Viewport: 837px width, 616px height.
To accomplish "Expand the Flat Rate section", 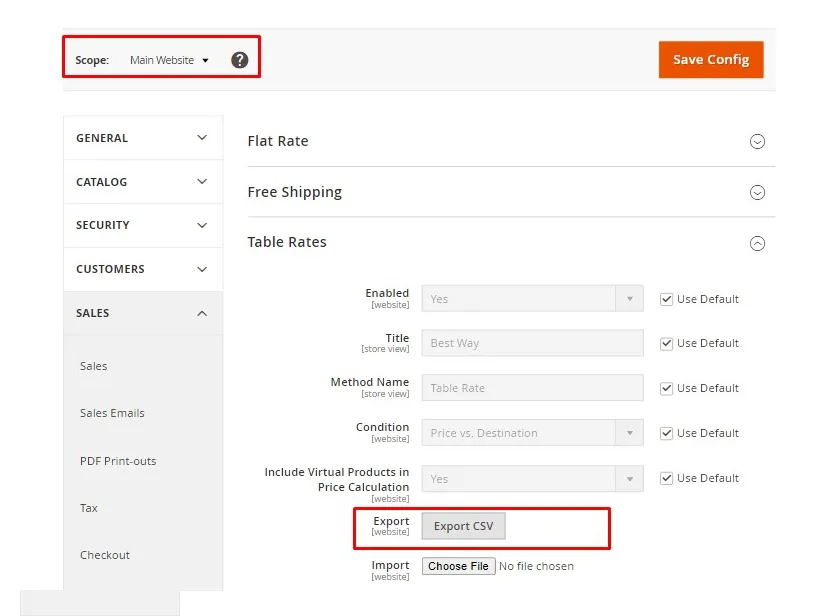I will pos(757,142).
